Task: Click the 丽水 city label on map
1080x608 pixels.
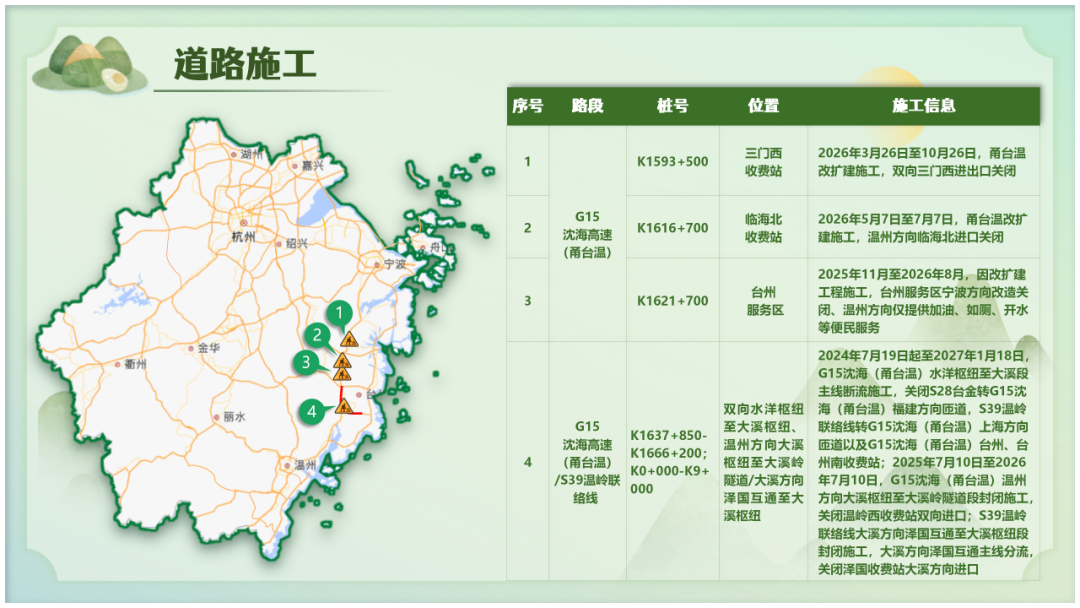Action: (x=234, y=417)
